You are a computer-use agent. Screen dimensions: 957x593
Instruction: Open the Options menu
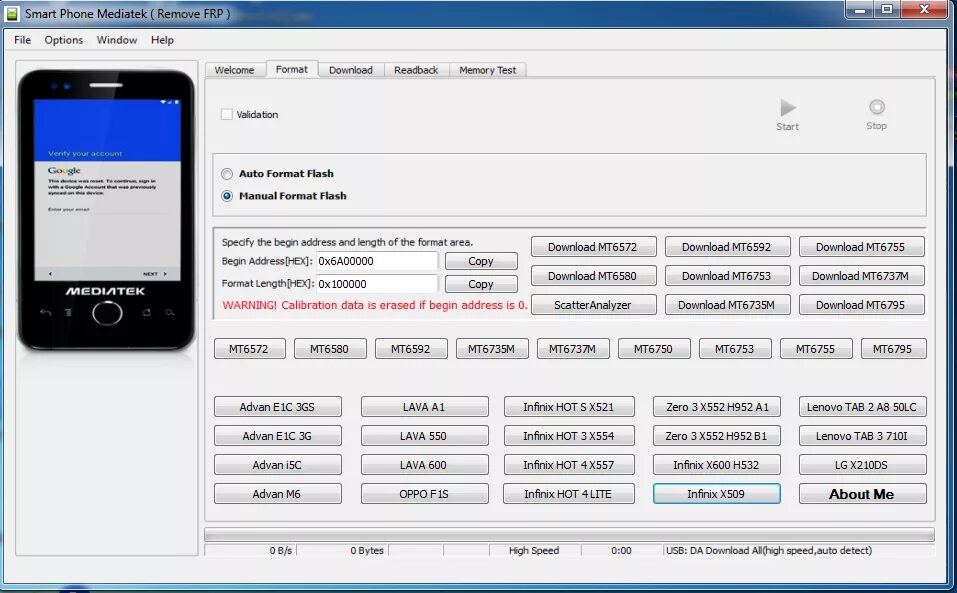click(x=63, y=40)
